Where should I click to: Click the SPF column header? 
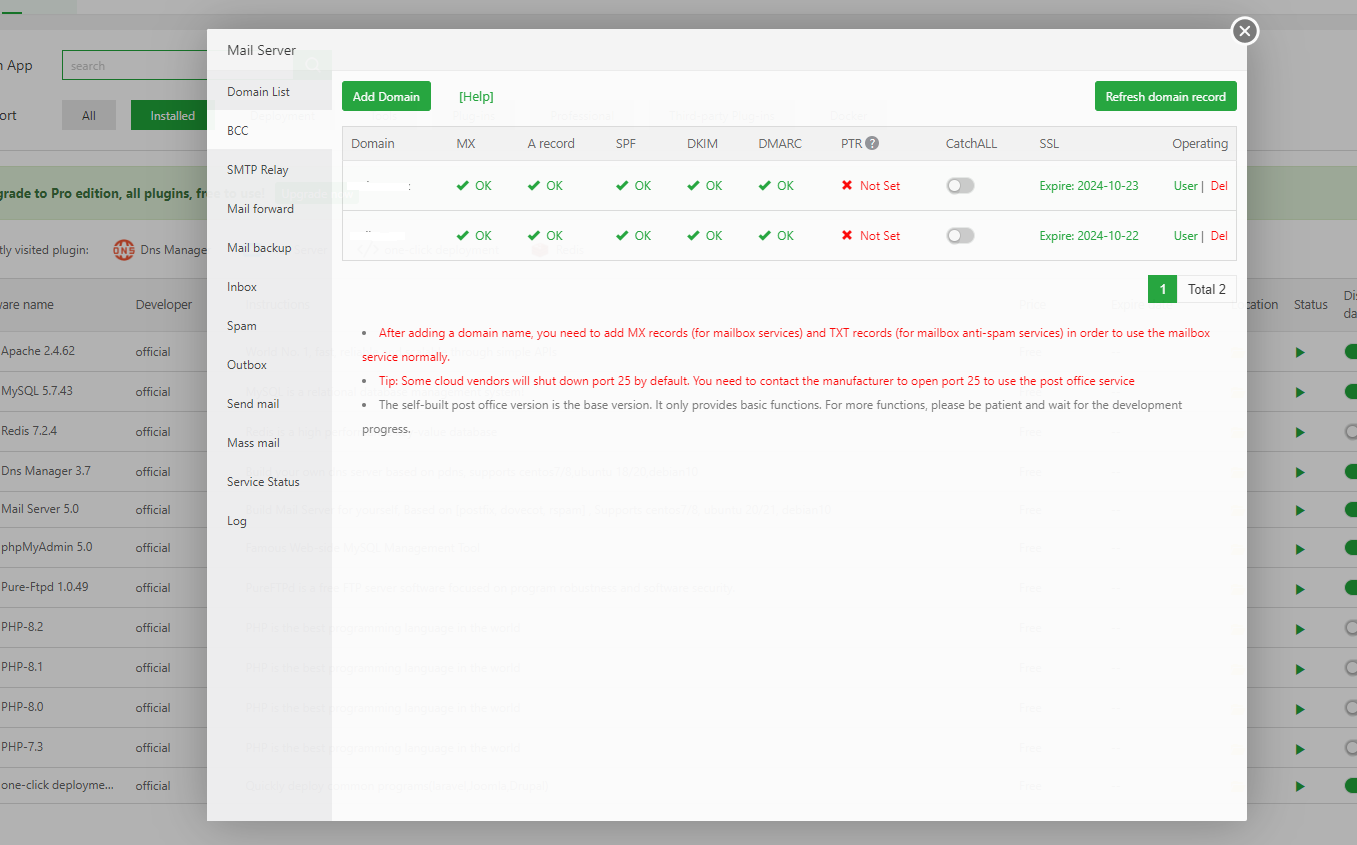[x=625, y=143]
